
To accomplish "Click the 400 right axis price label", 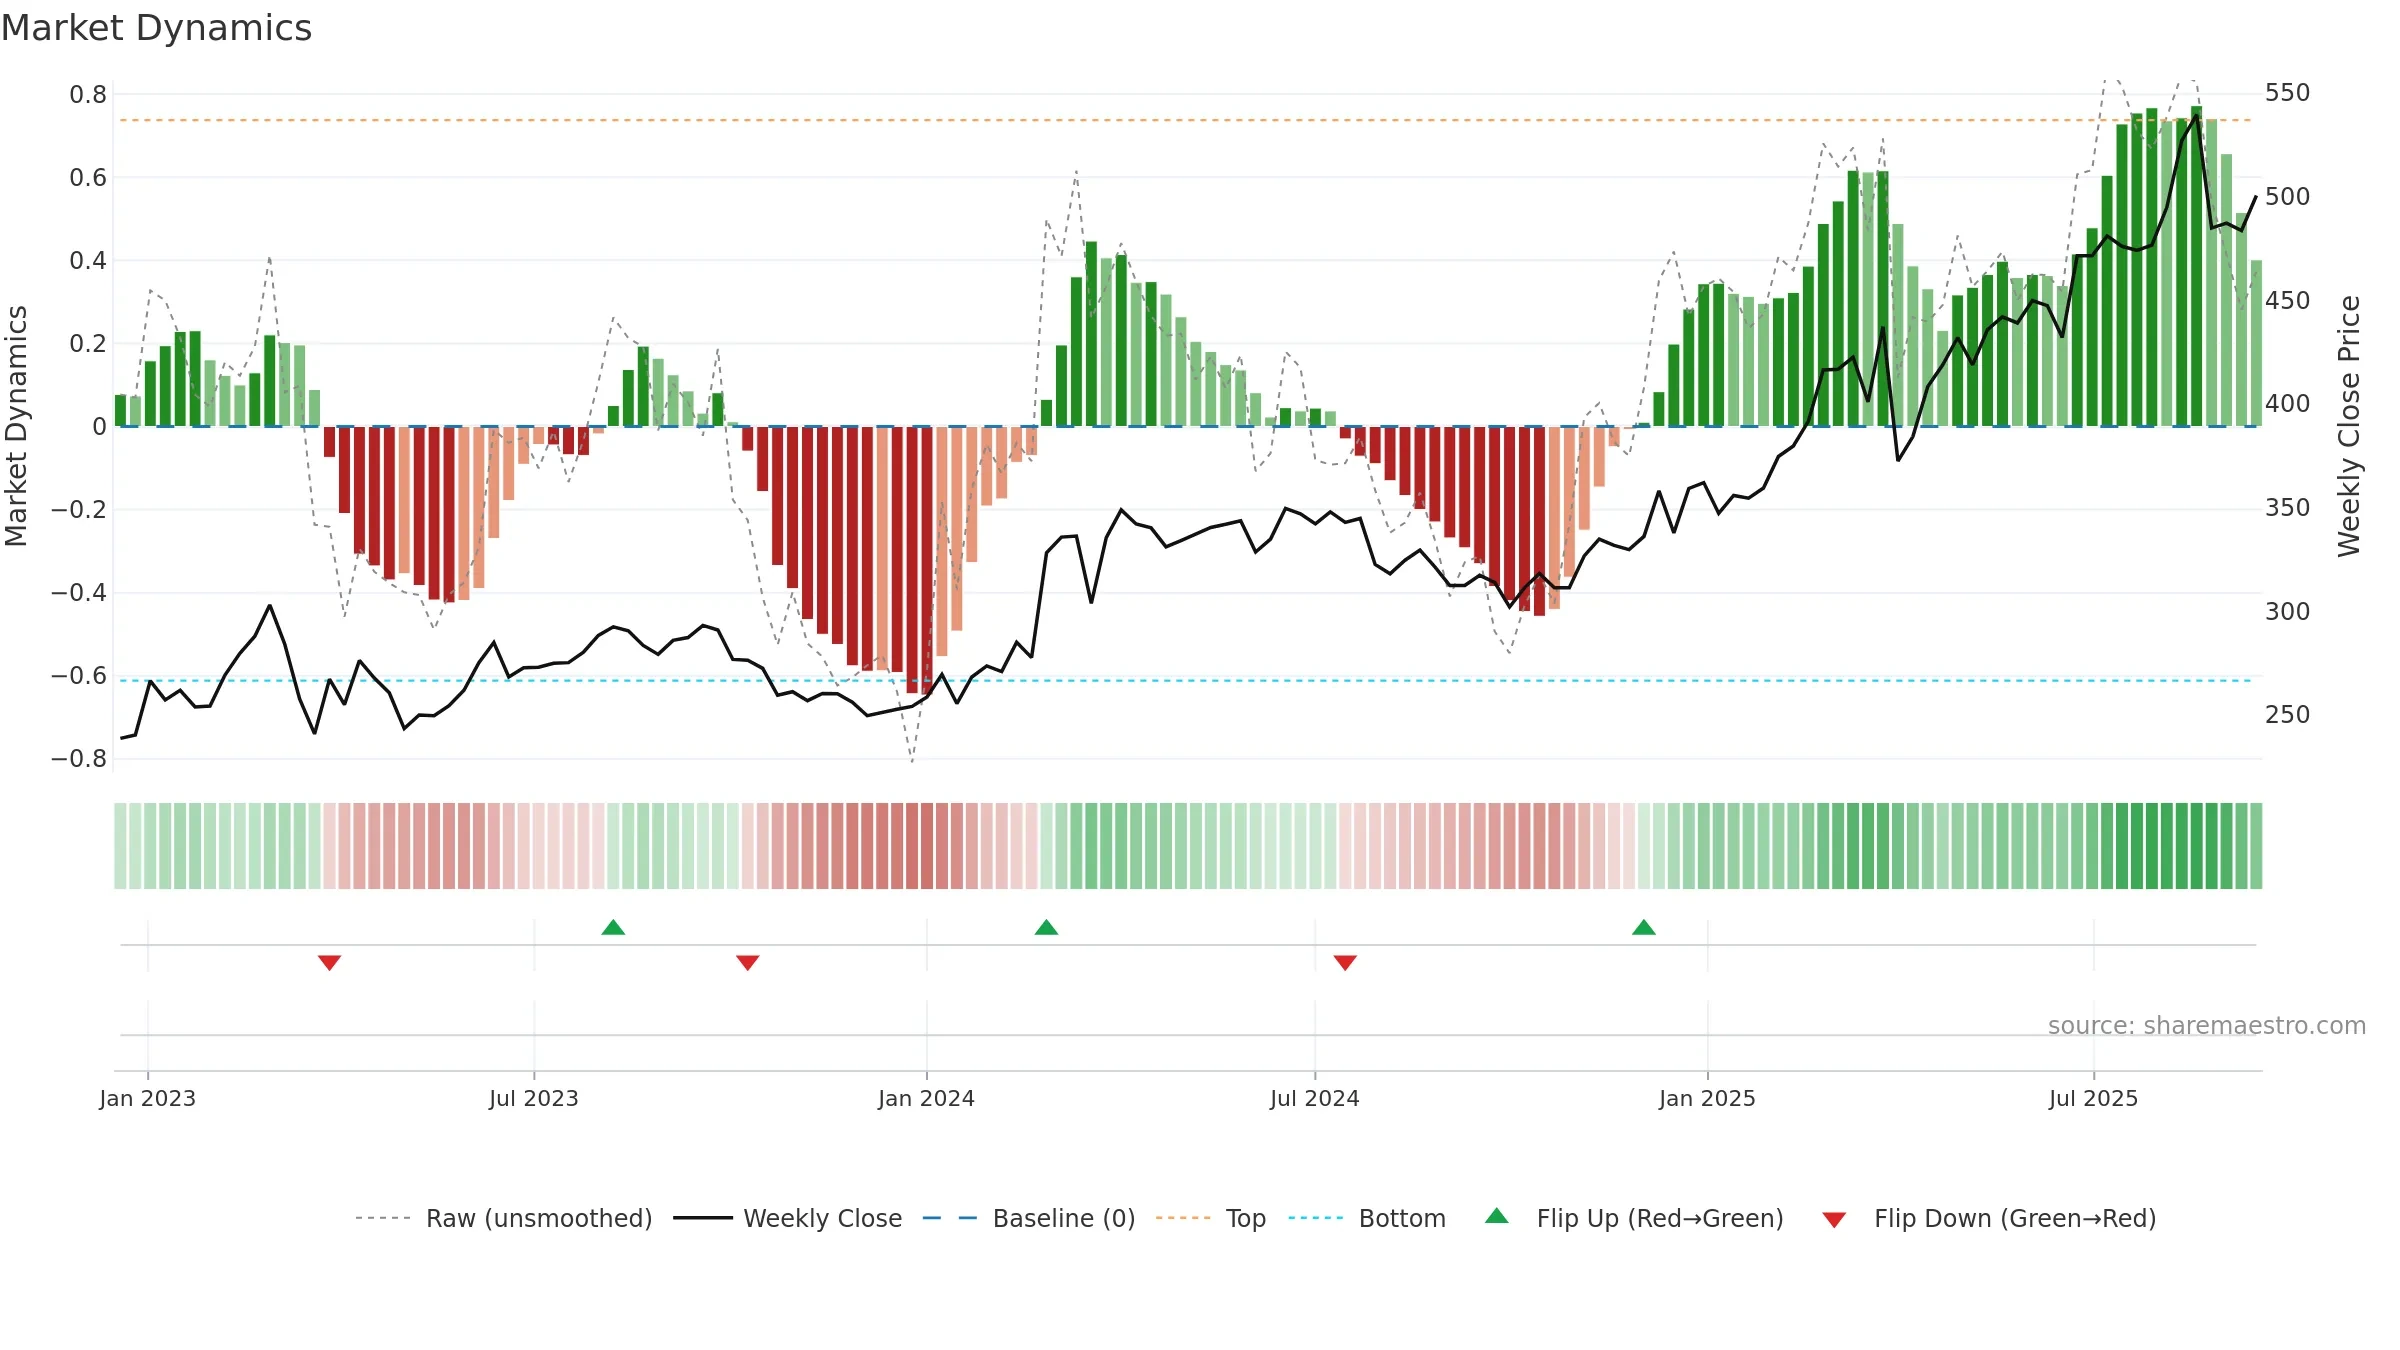I will (2288, 404).
